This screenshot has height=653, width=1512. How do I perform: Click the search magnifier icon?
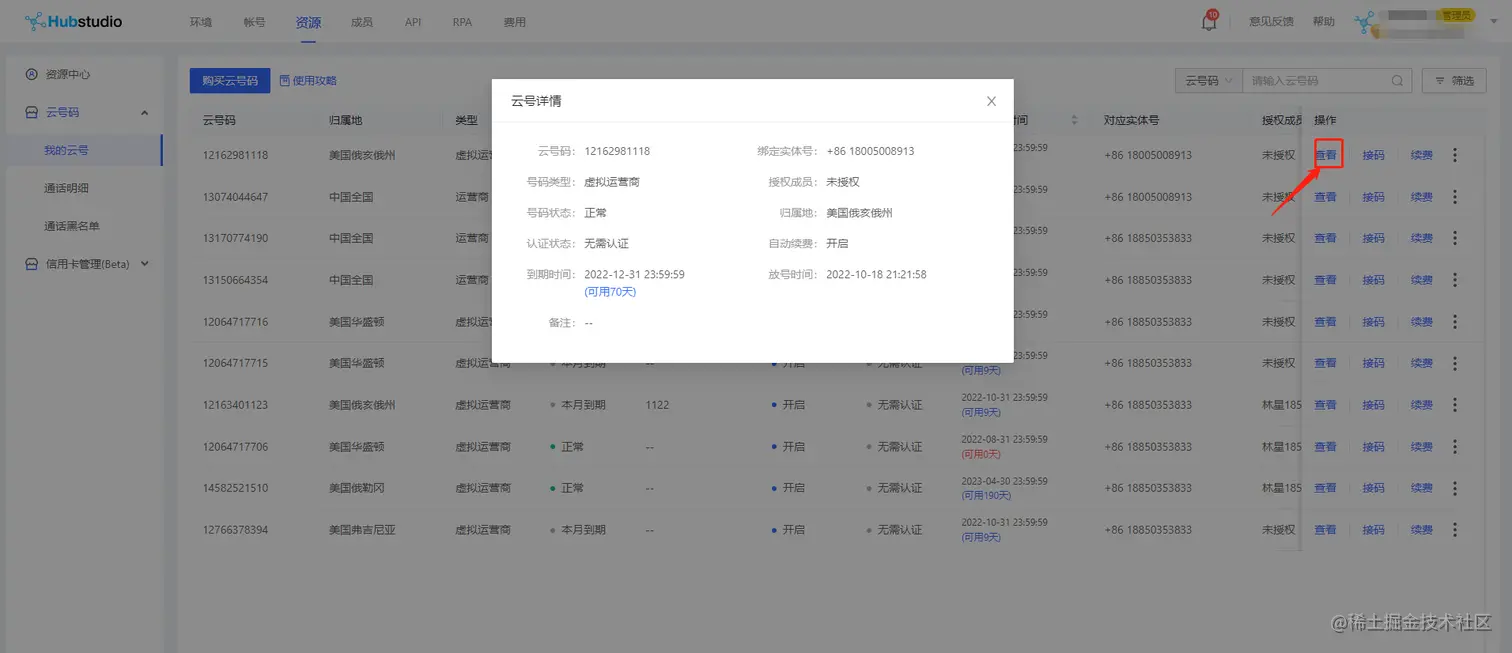[1397, 81]
